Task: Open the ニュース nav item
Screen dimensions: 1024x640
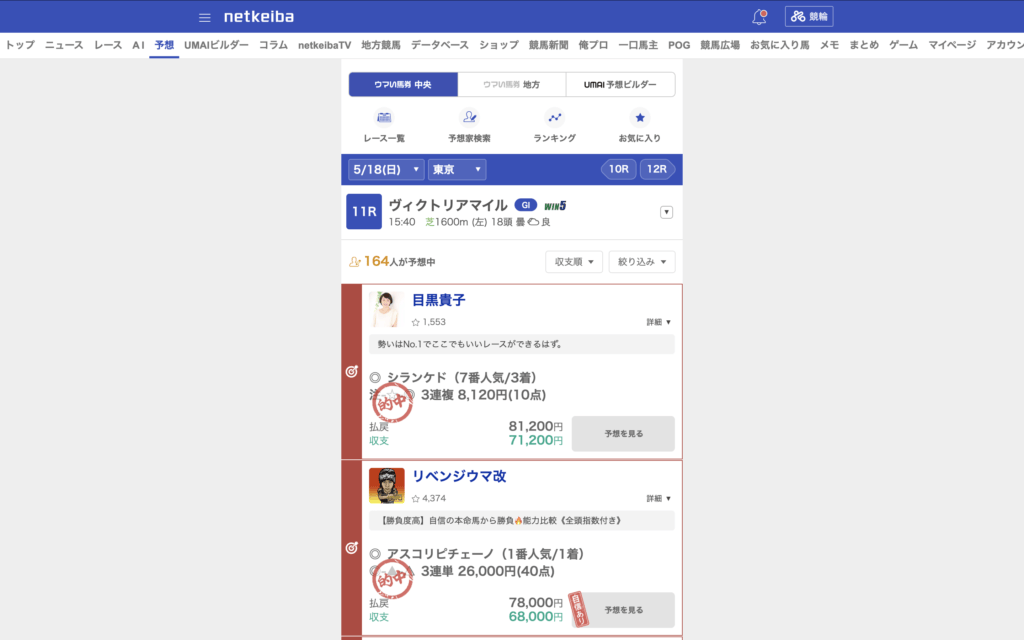Action: [x=64, y=45]
